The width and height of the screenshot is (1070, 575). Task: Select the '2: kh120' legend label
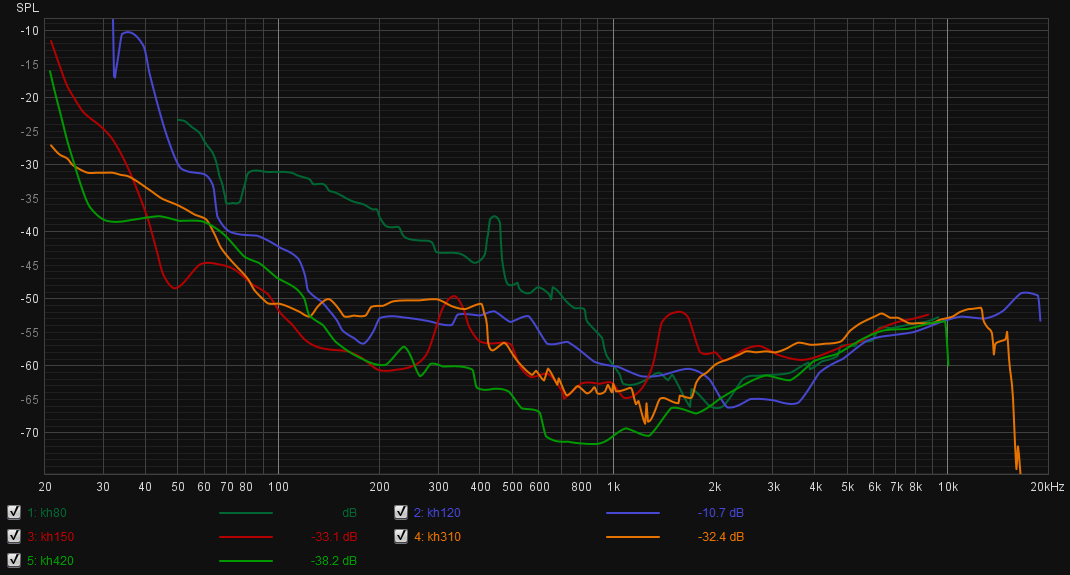437,513
